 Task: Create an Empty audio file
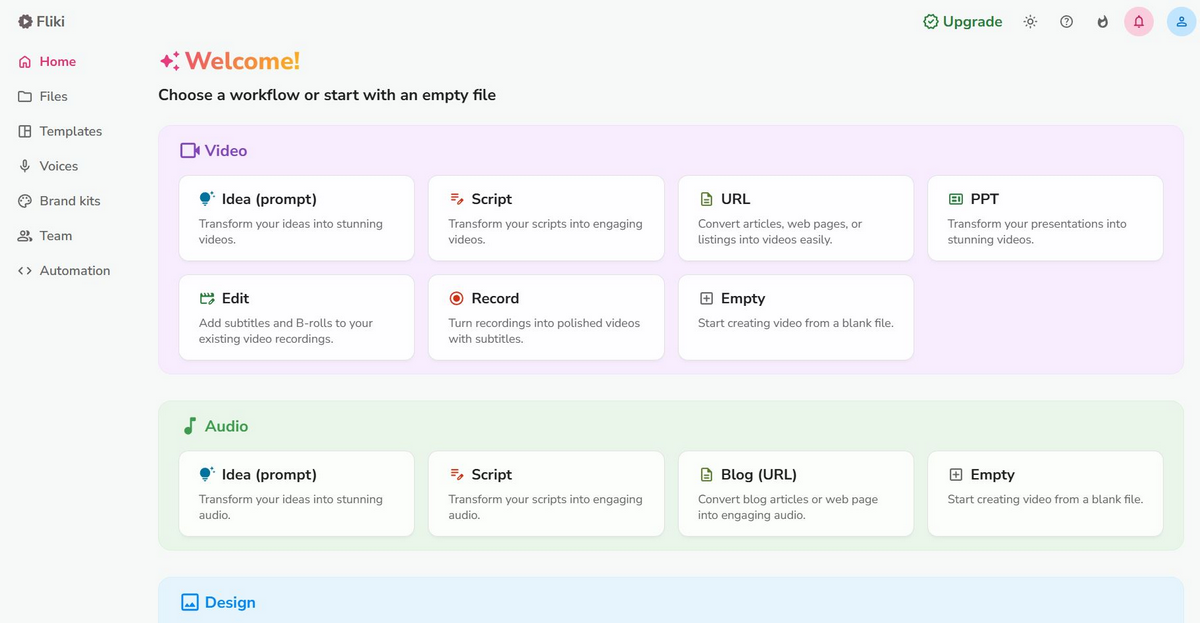click(1045, 493)
